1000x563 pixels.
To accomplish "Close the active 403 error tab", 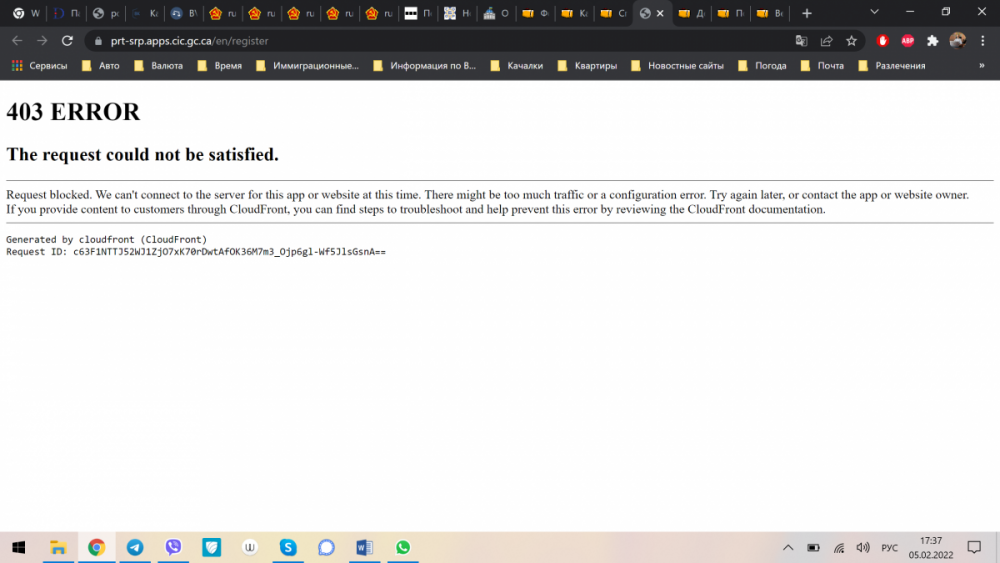I will [660, 13].
